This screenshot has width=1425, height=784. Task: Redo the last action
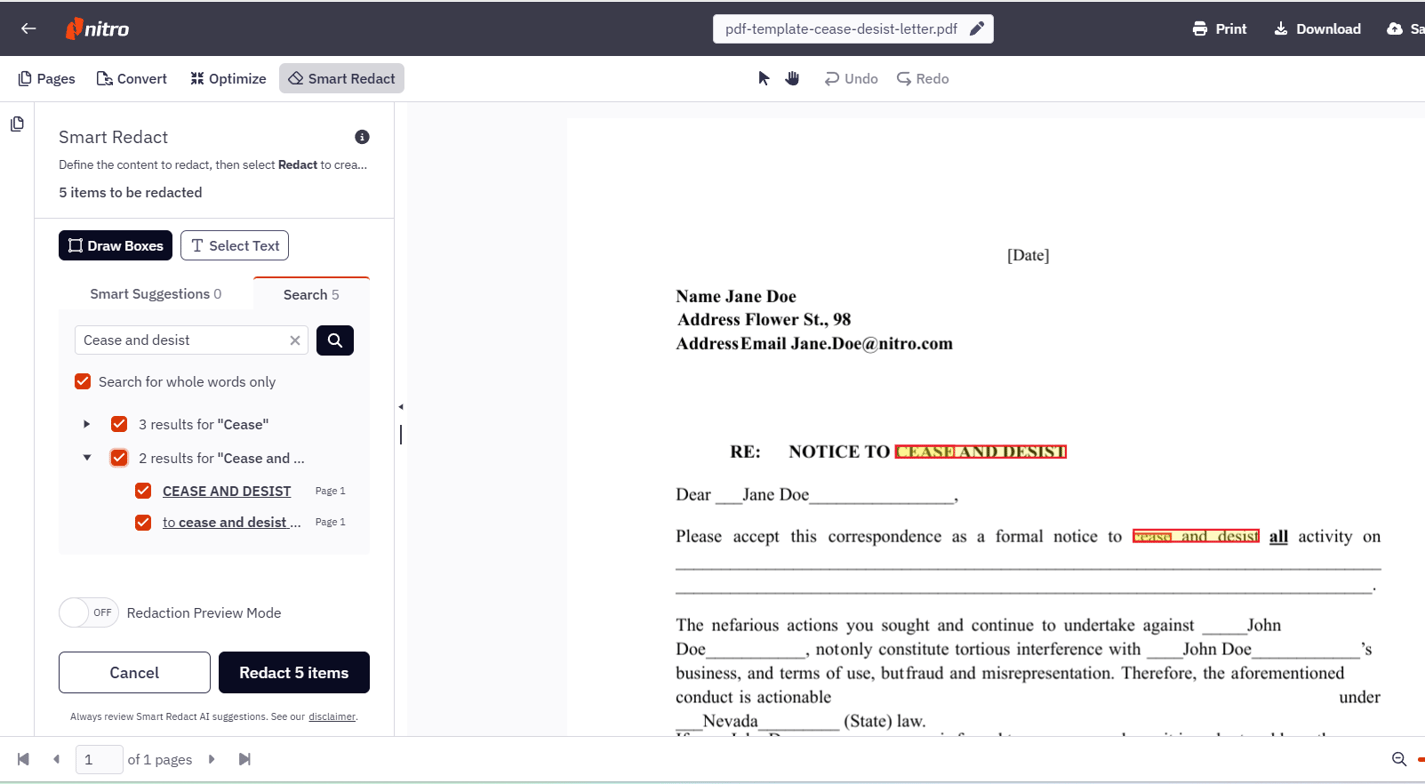(x=922, y=79)
